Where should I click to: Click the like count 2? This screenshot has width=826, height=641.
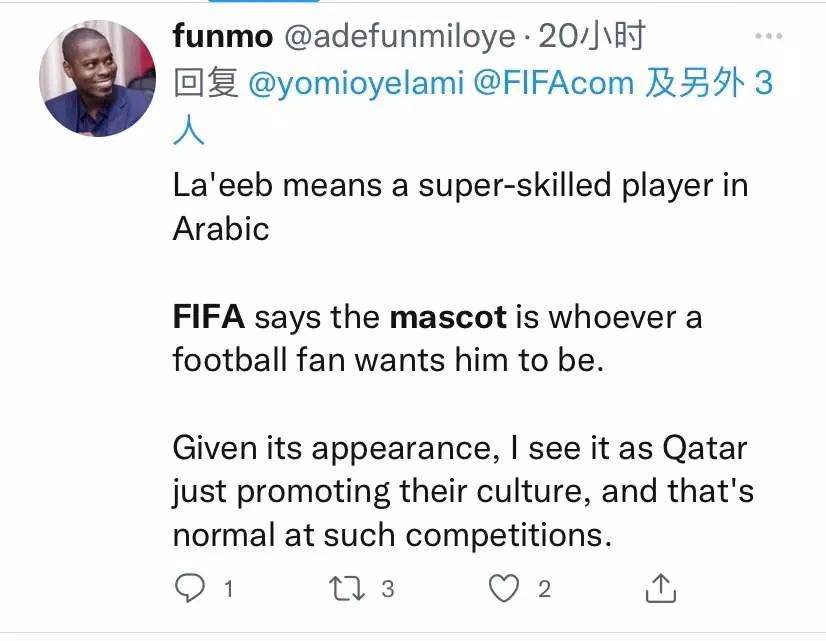click(x=545, y=589)
